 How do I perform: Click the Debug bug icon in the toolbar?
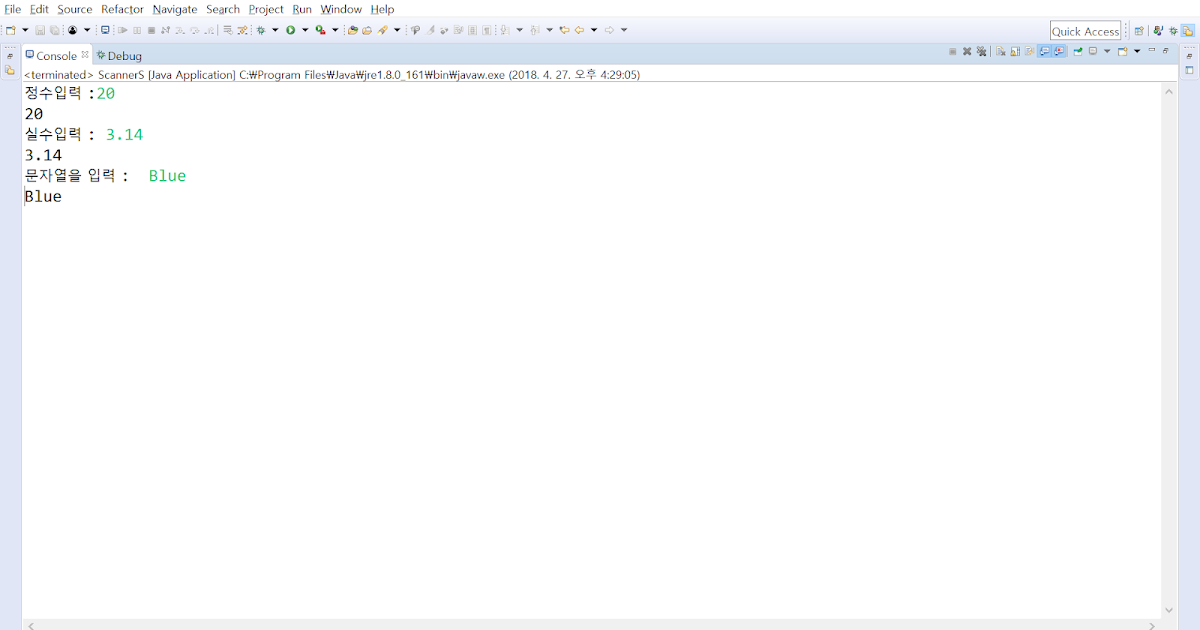coord(262,30)
